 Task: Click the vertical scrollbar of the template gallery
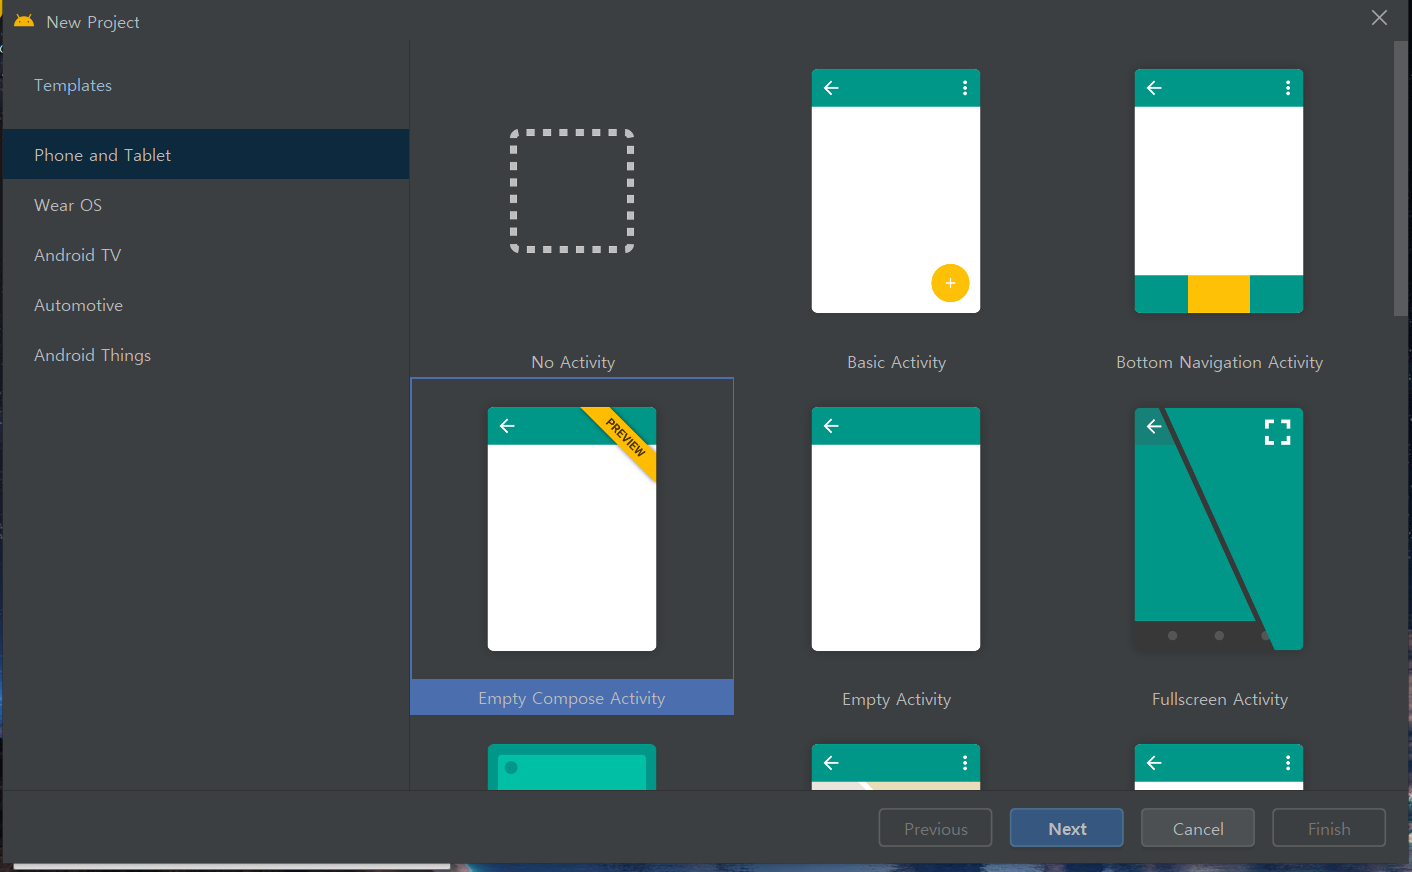coord(1400,180)
